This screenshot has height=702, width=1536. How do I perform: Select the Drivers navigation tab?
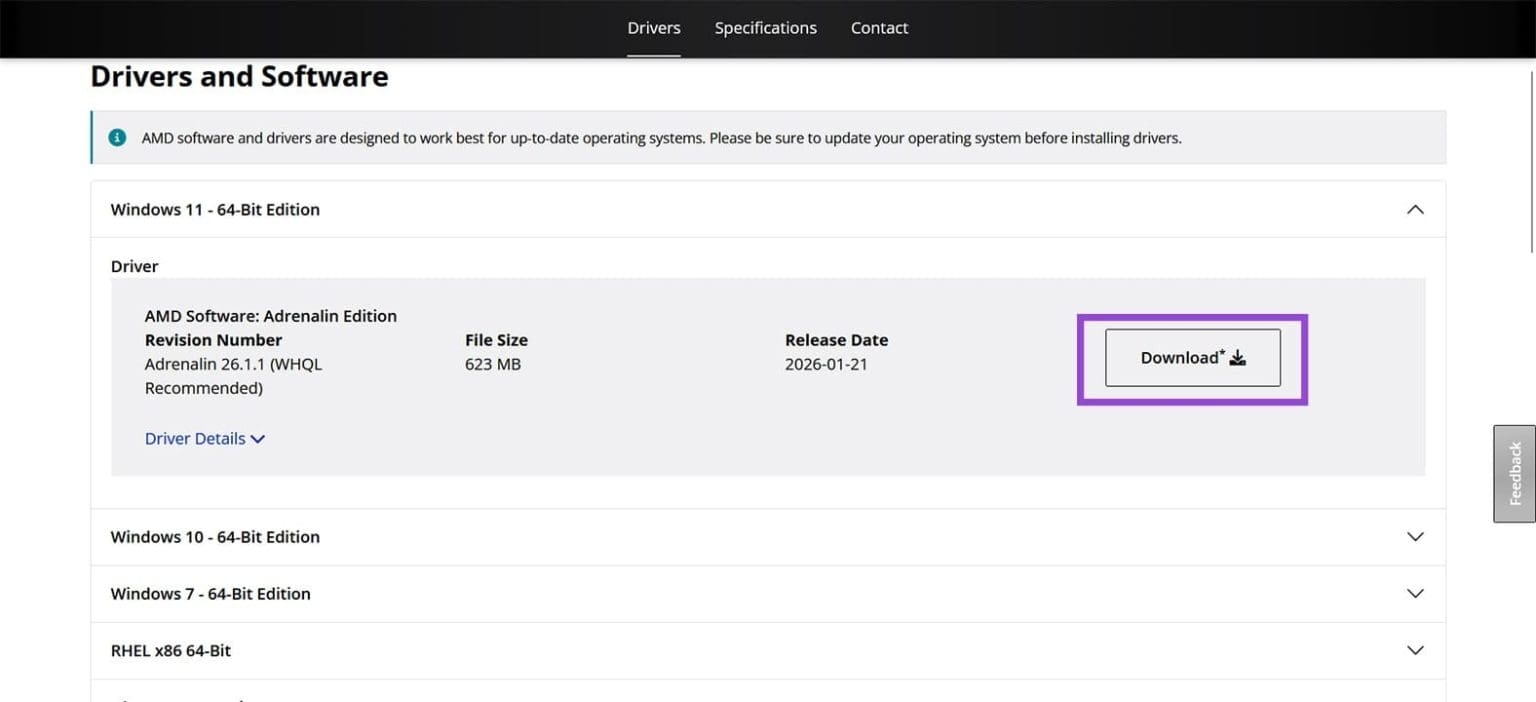coord(653,27)
